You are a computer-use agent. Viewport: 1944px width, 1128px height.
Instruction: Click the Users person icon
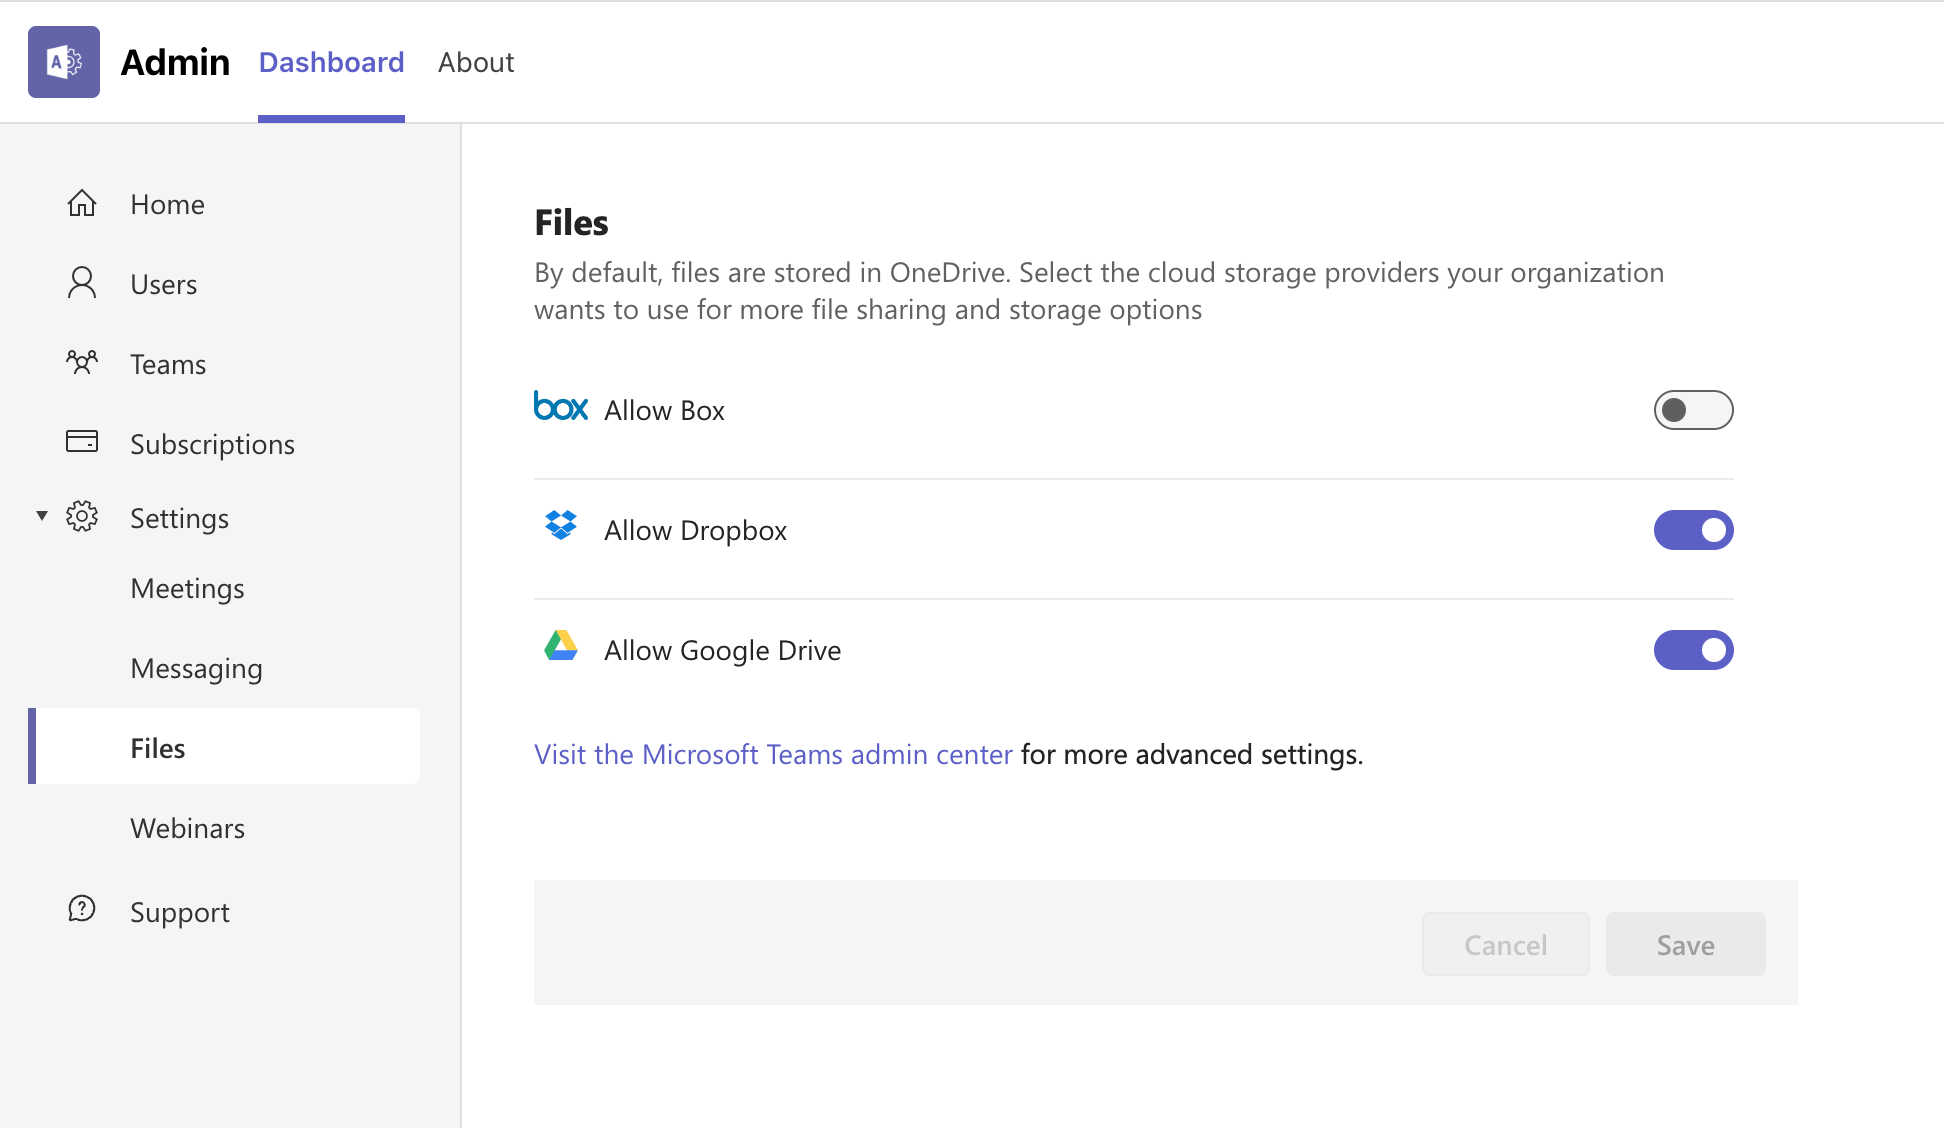pyautogui.click(x=82, y=283)
